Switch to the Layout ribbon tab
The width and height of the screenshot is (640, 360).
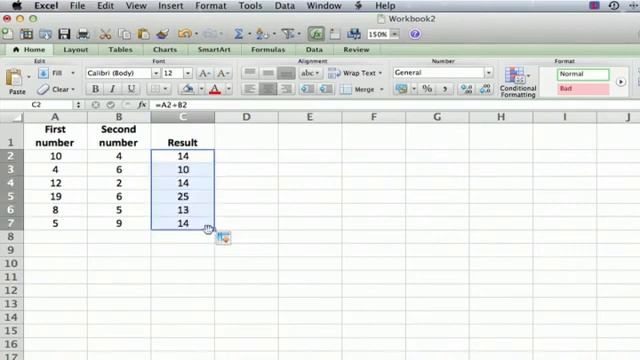click(76, 49)
